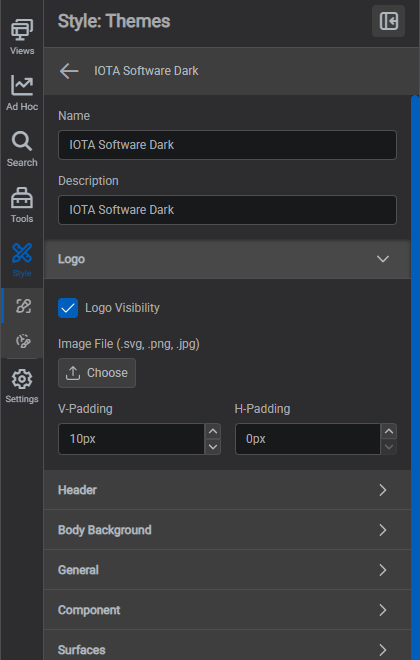420x660 pixels.
Task: Open the Search magnifier icon
Action: click(x=22, y=141)
